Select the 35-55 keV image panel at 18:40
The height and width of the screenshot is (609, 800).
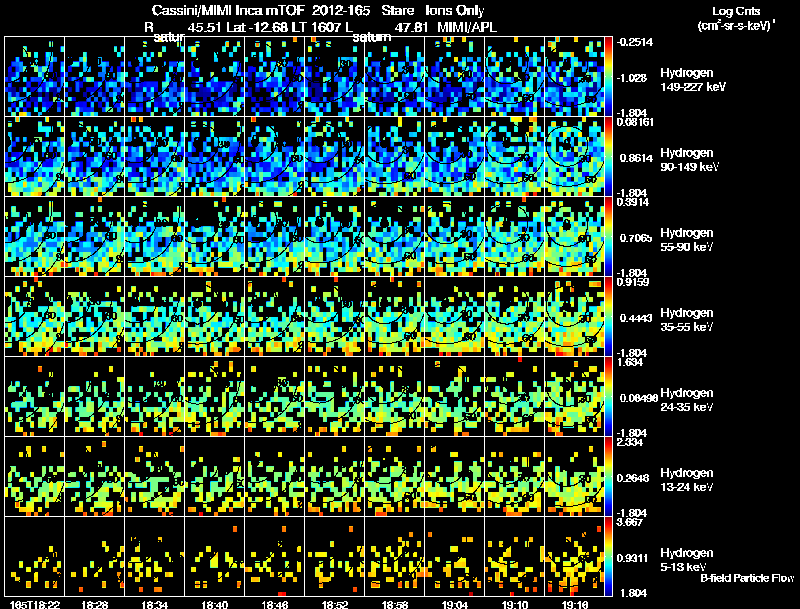coord(215,317)
